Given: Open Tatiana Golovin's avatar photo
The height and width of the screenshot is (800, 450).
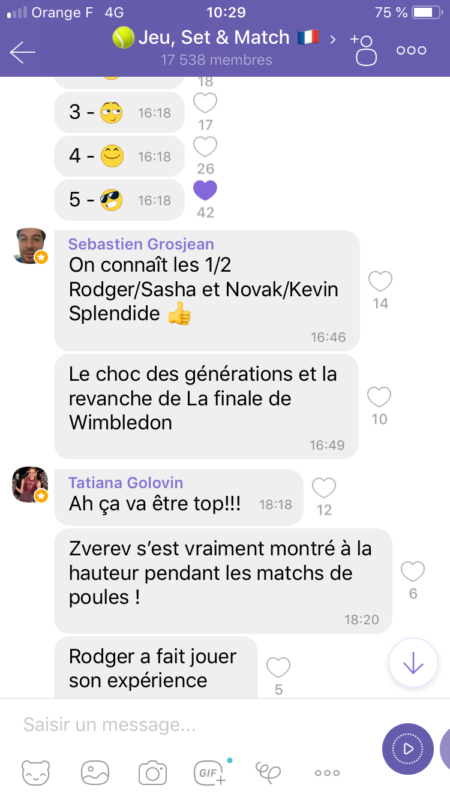Looking at the screenshot, I should click(30, 484).
